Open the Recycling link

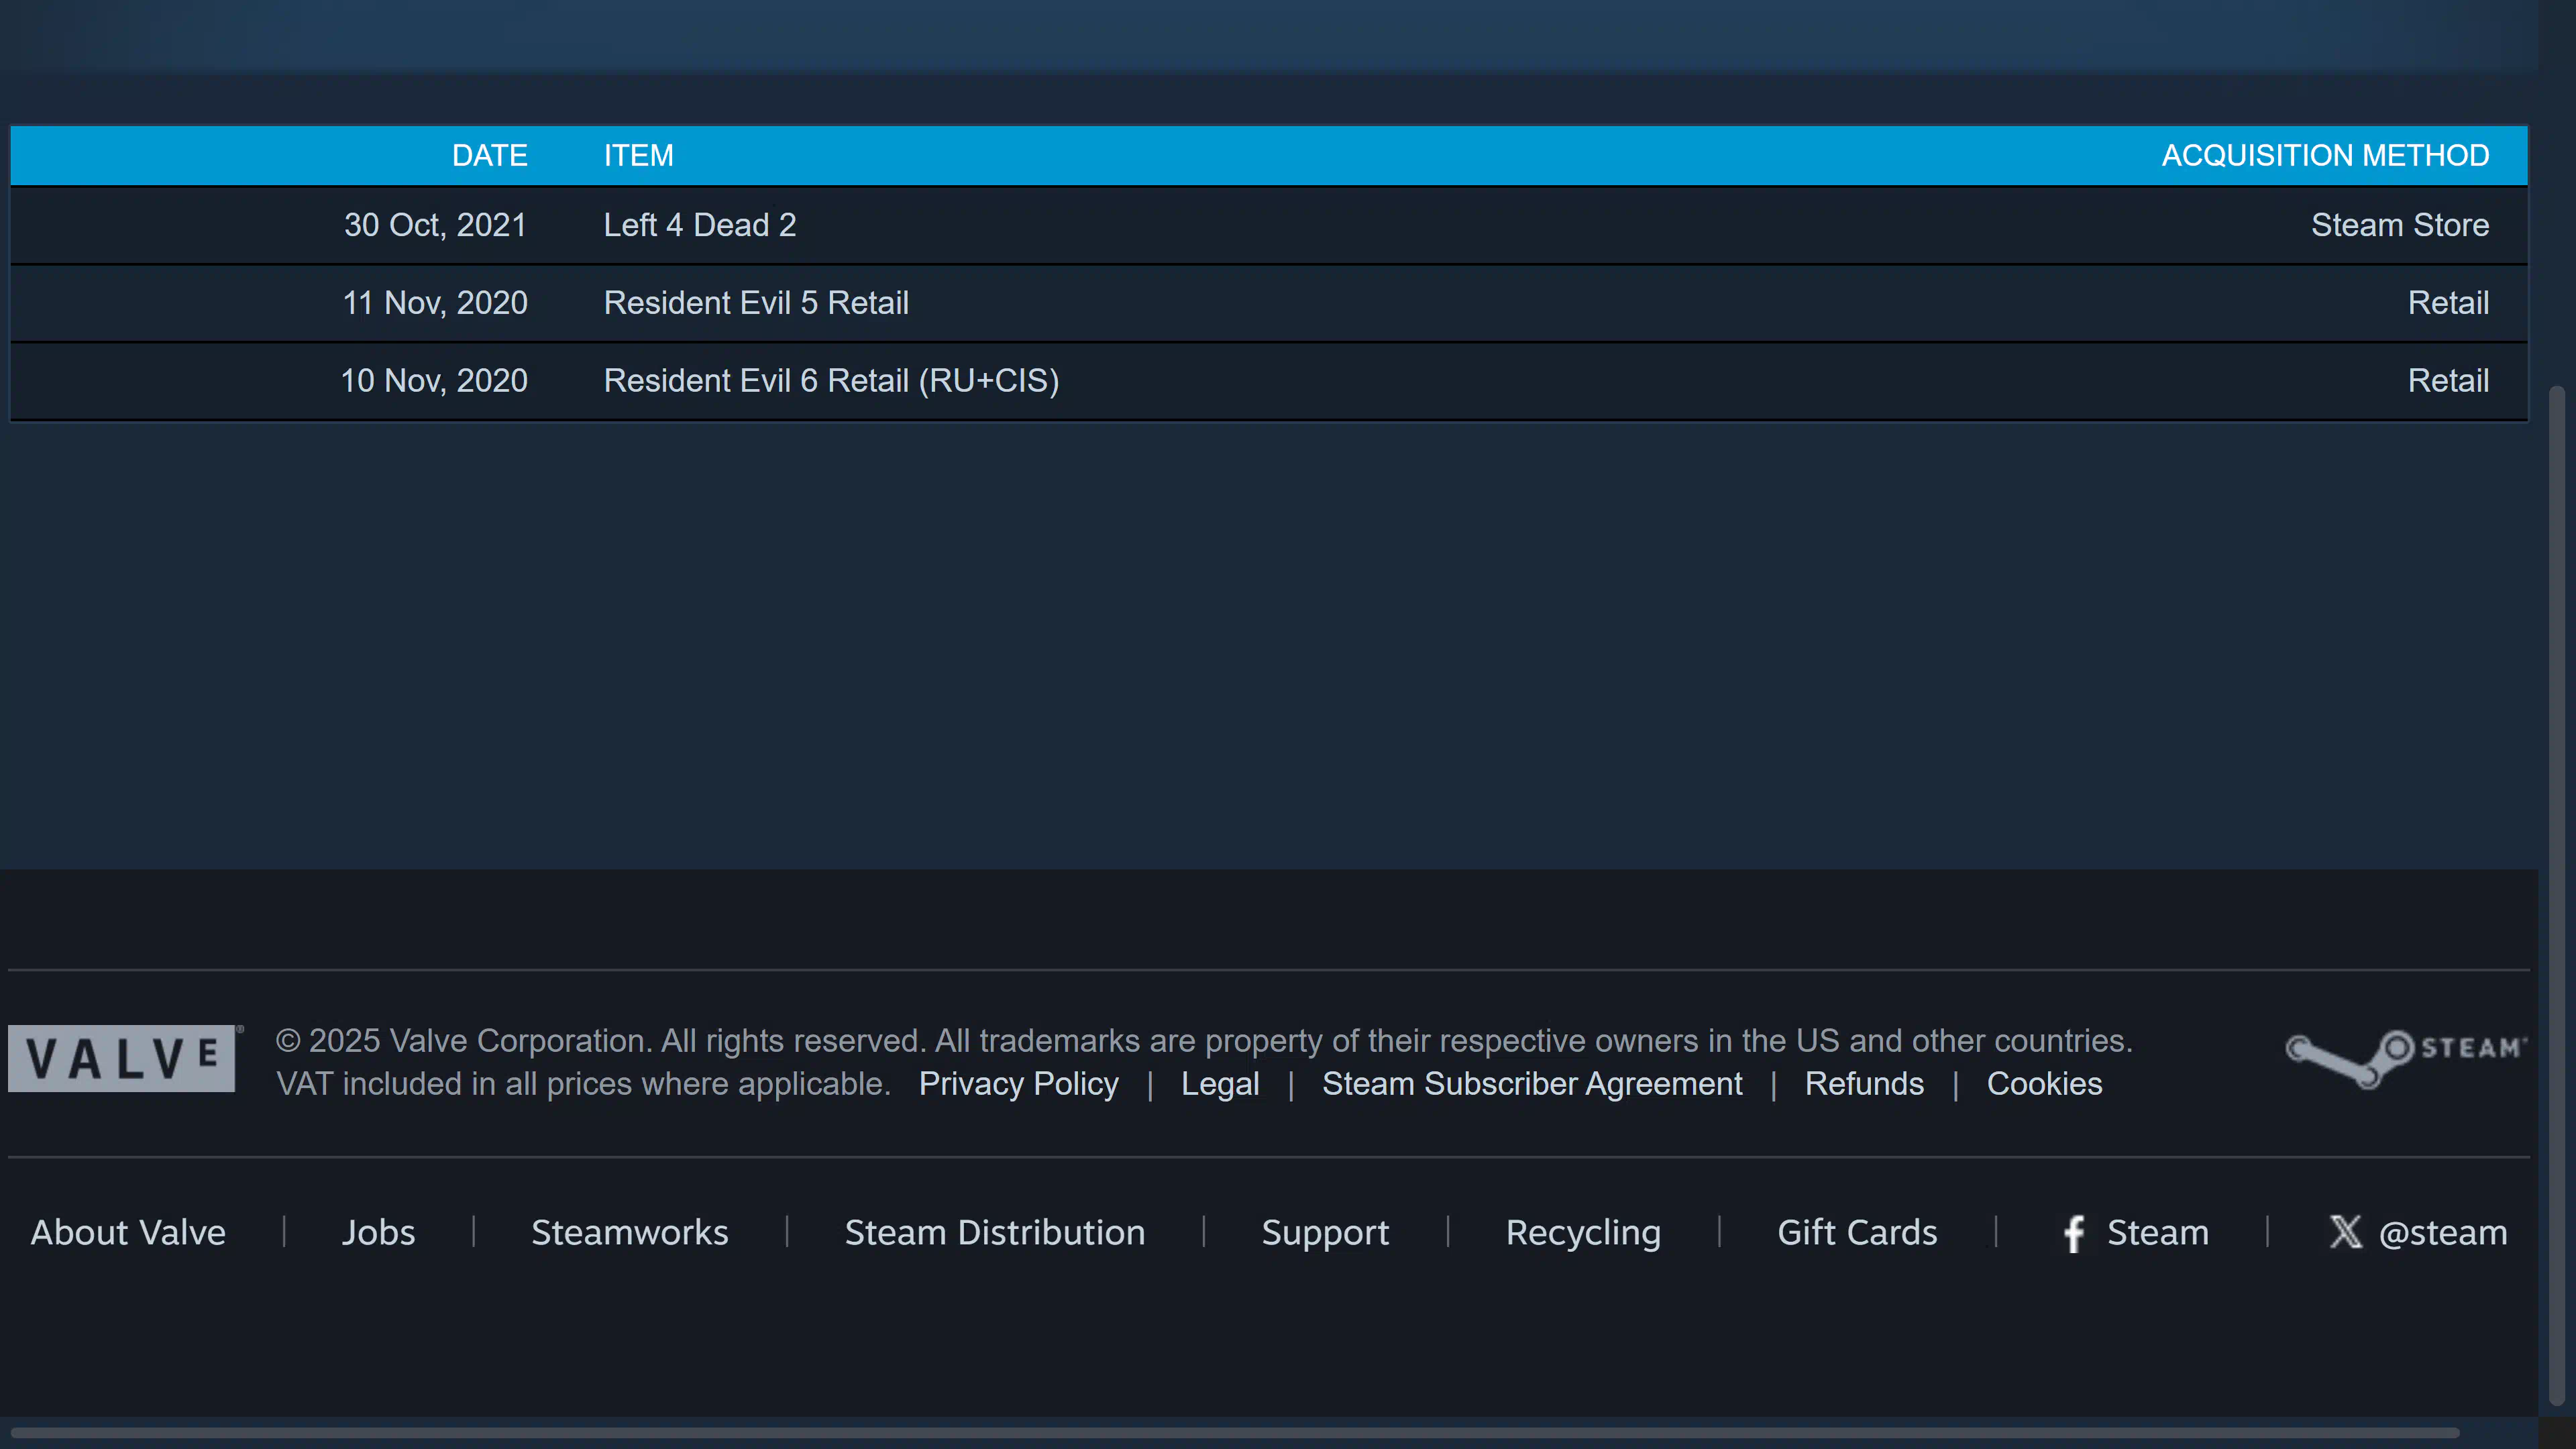pos(1583,1233)
